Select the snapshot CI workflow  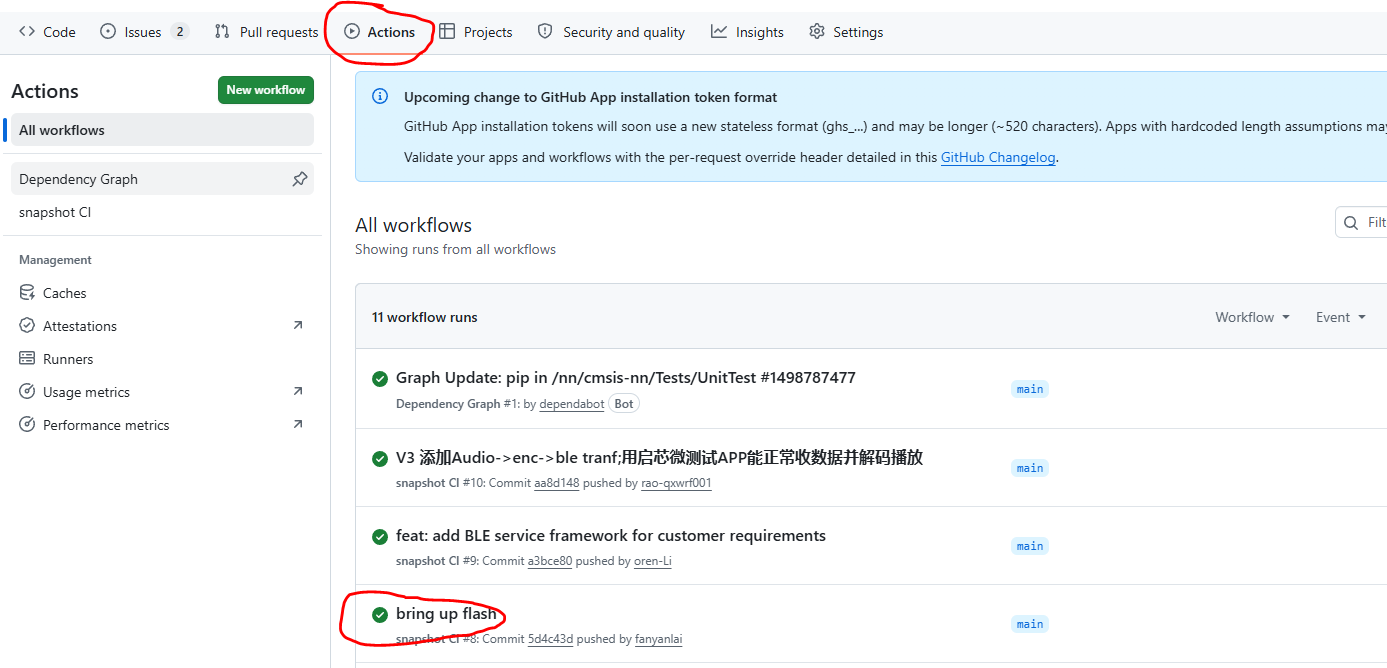pos(162,212)
